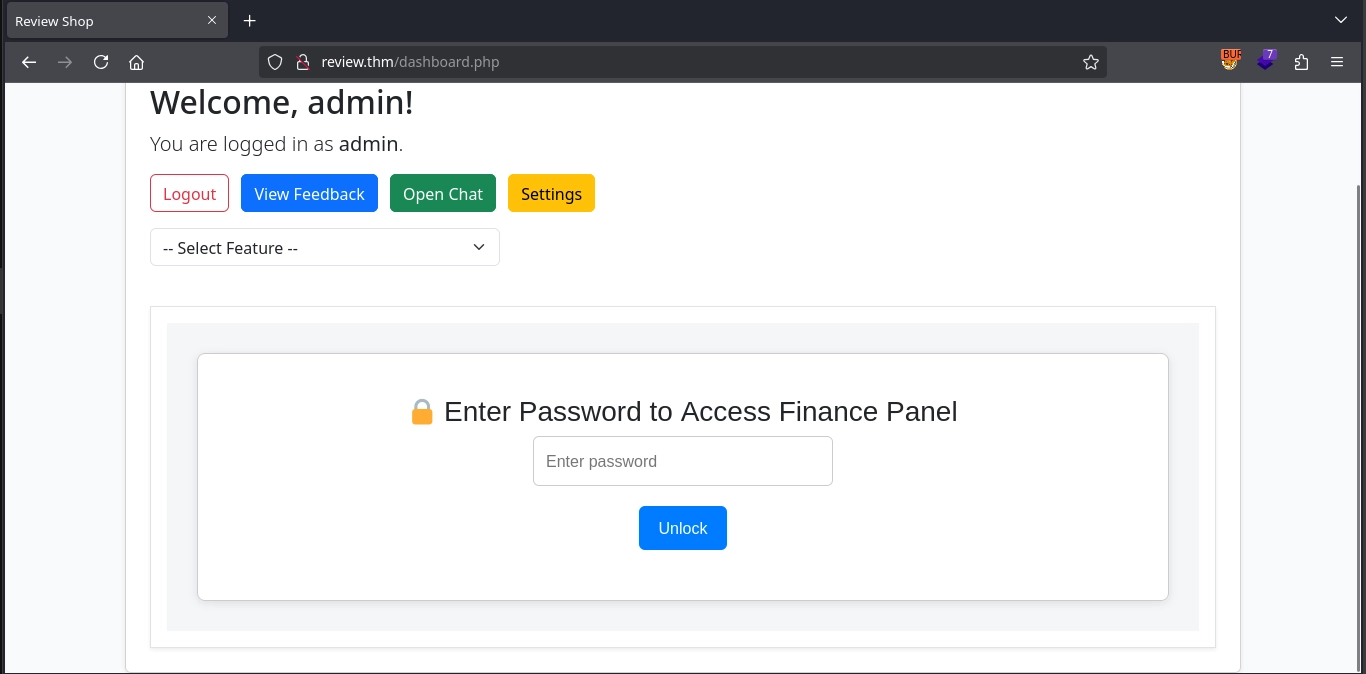Viewport: 1366px width, 674px height.
Task: Click the green Open Chat button
Action: tap(443, 194)
